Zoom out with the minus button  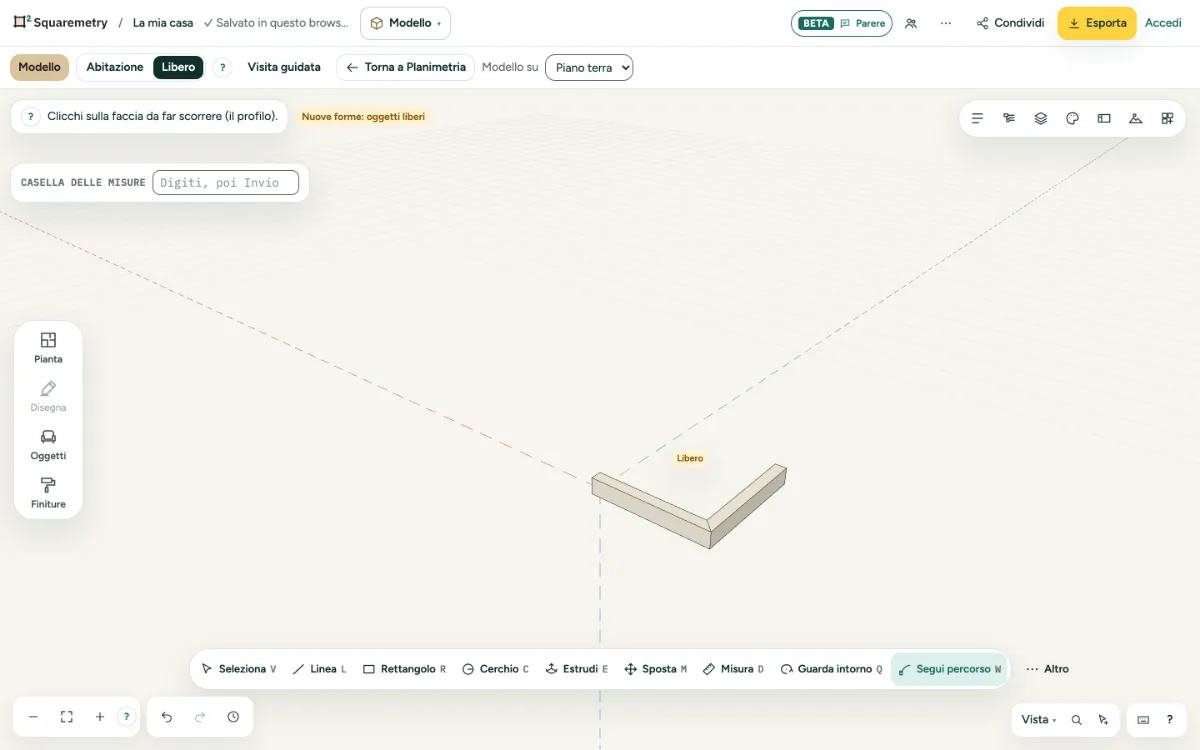(x=33, y=717)
